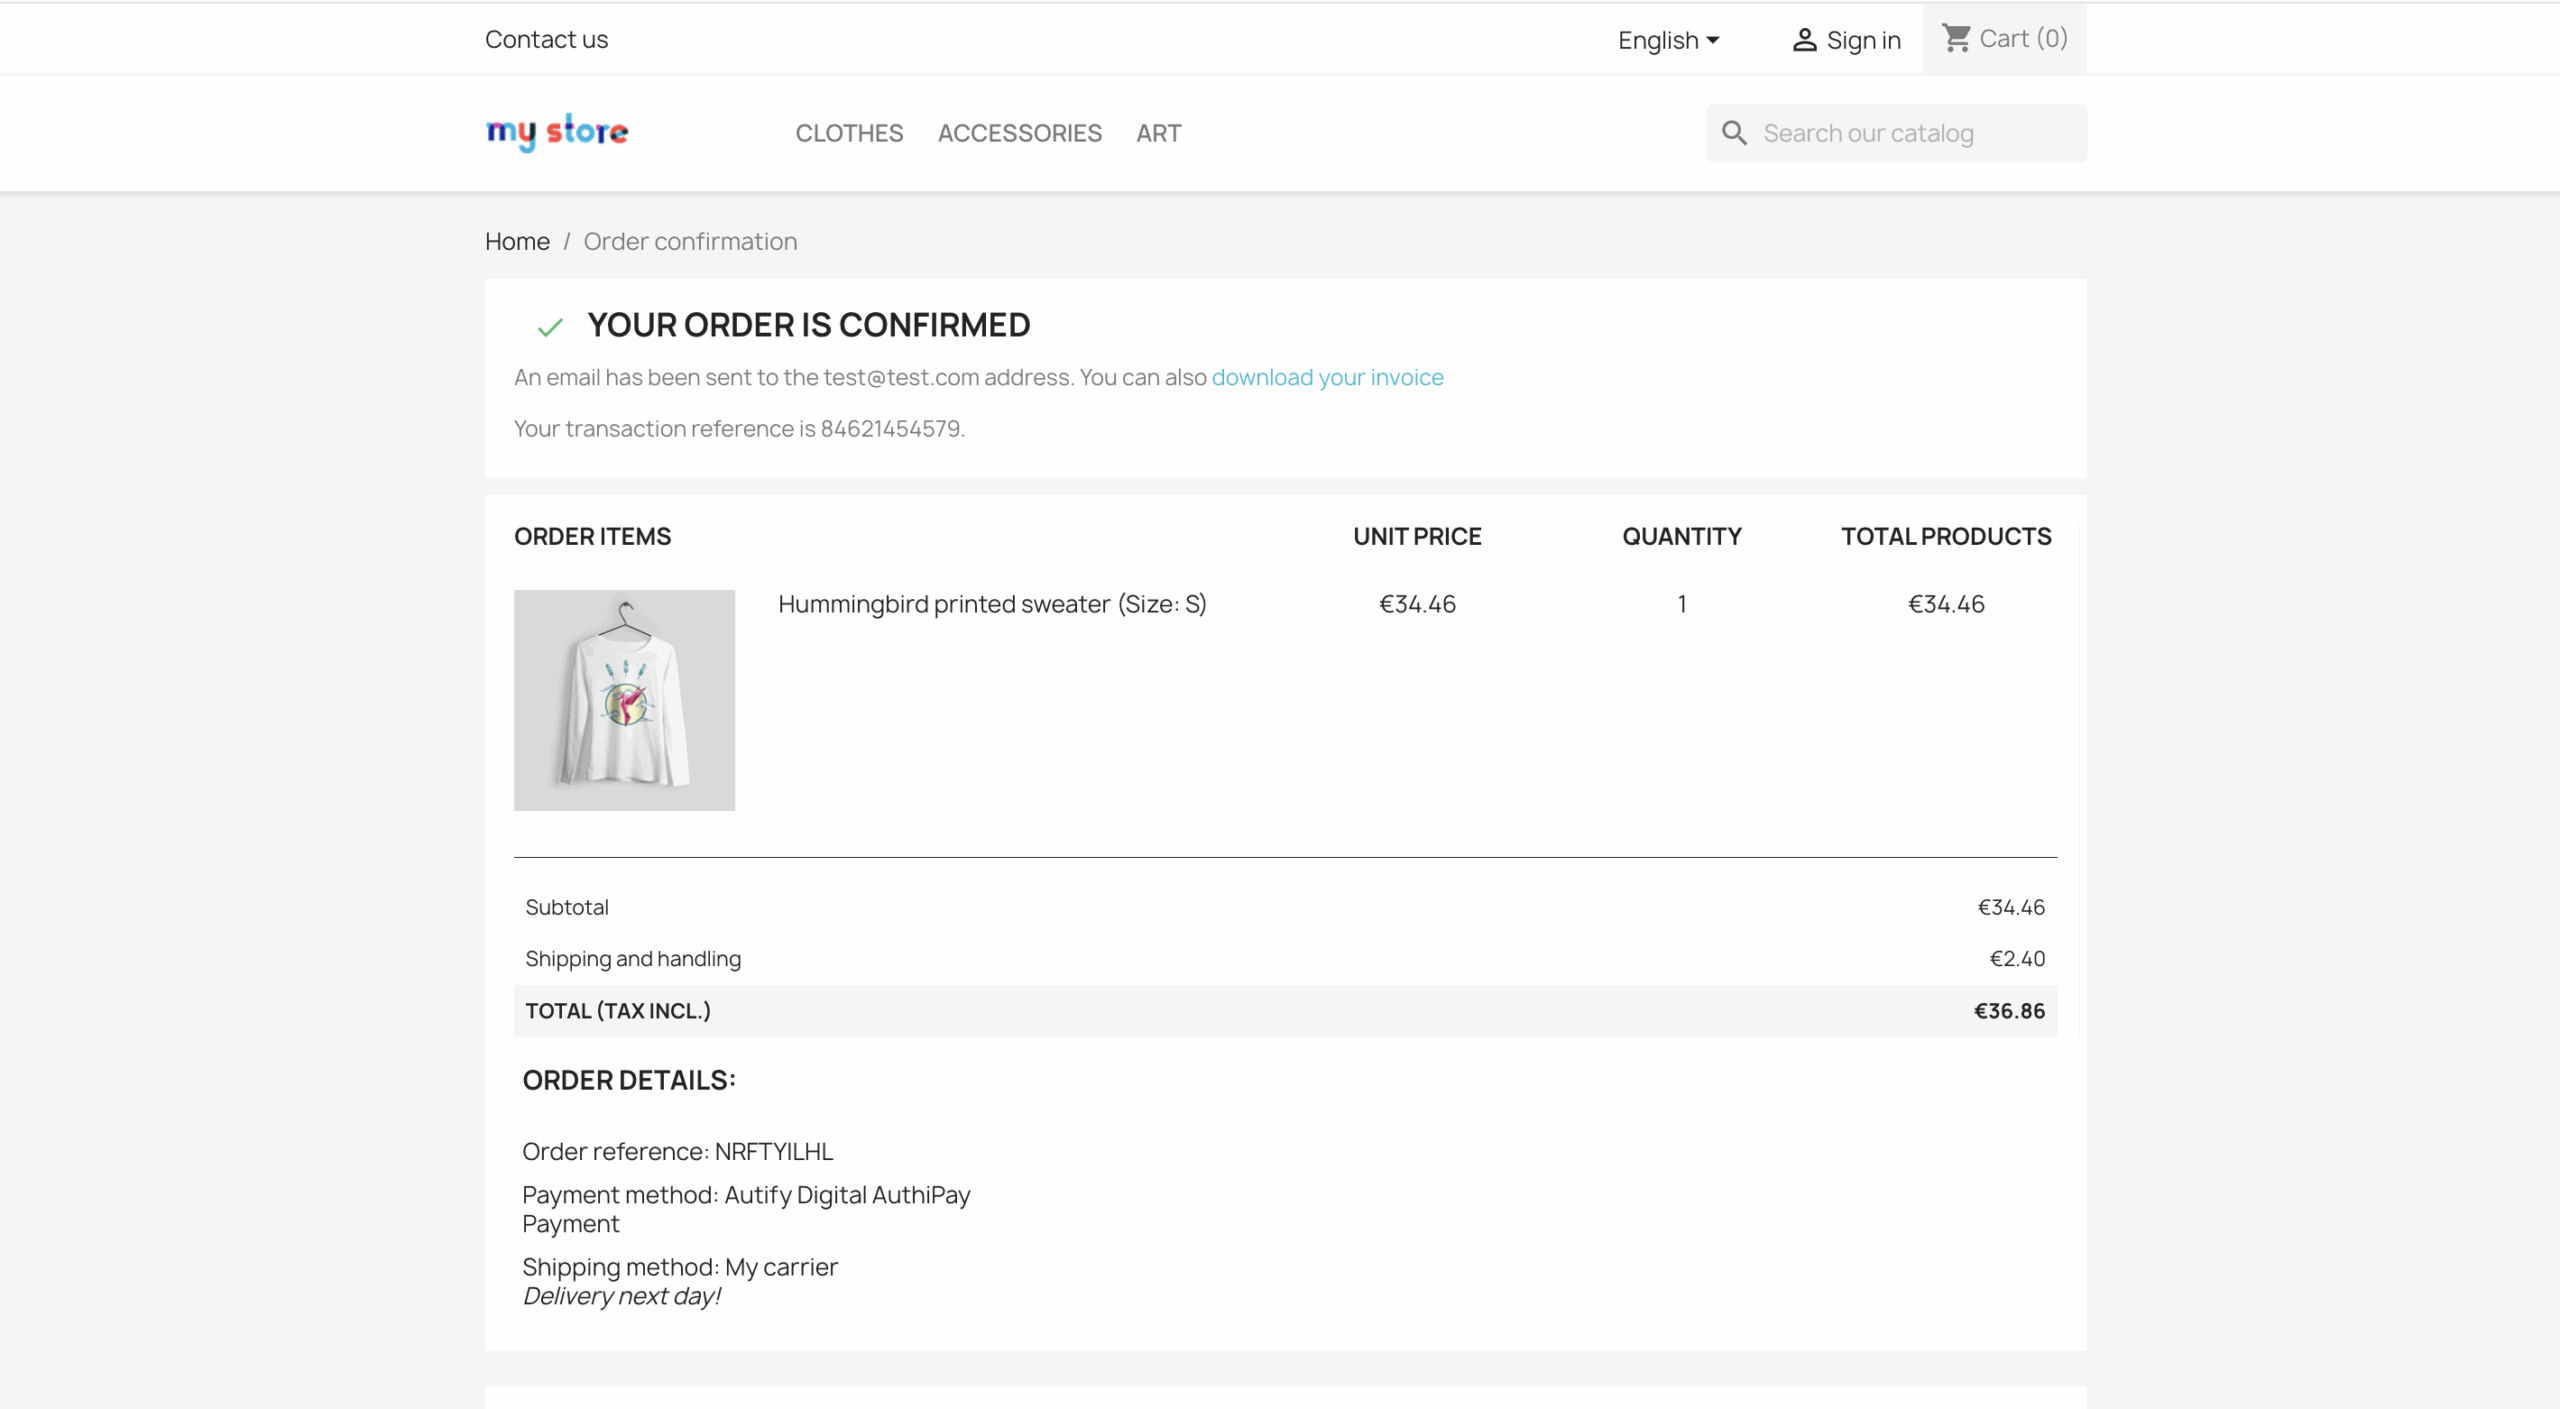The image size is (2560, 1409).
Task: Click the Contact us link
Action: coord(546,39)
